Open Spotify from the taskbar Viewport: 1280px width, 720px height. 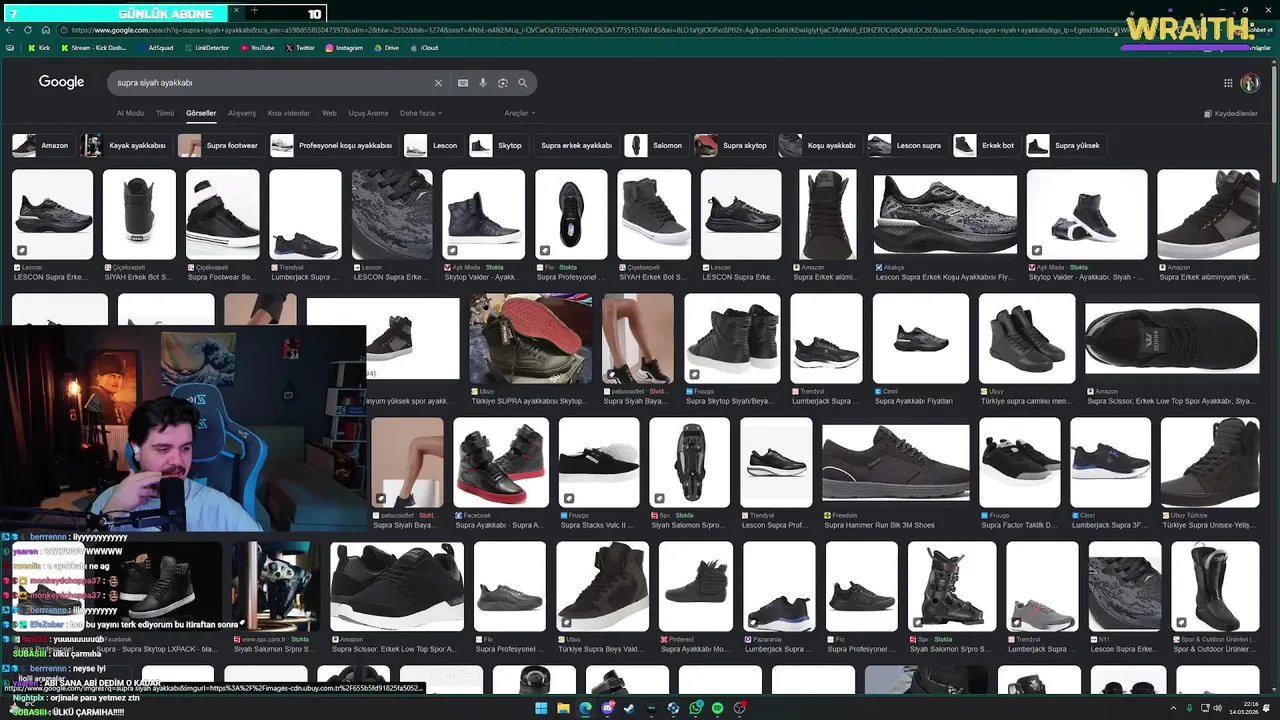click(717, 708)
